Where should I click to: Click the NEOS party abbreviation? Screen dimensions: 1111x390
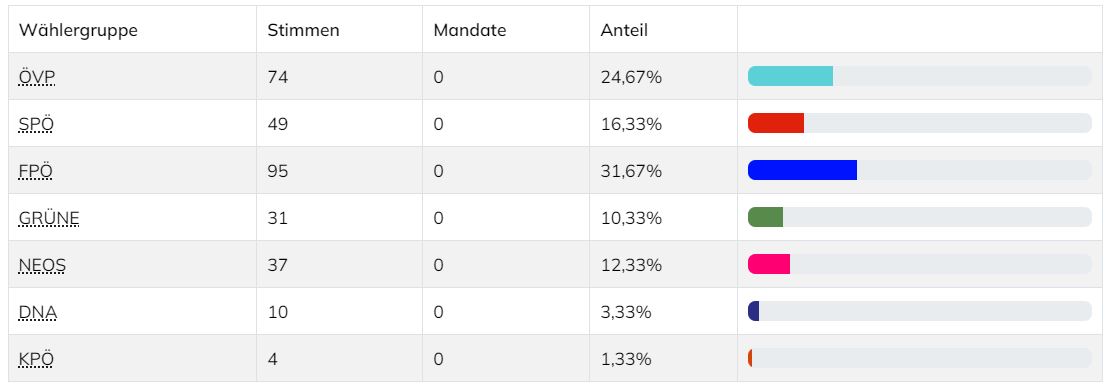point(43,265)
